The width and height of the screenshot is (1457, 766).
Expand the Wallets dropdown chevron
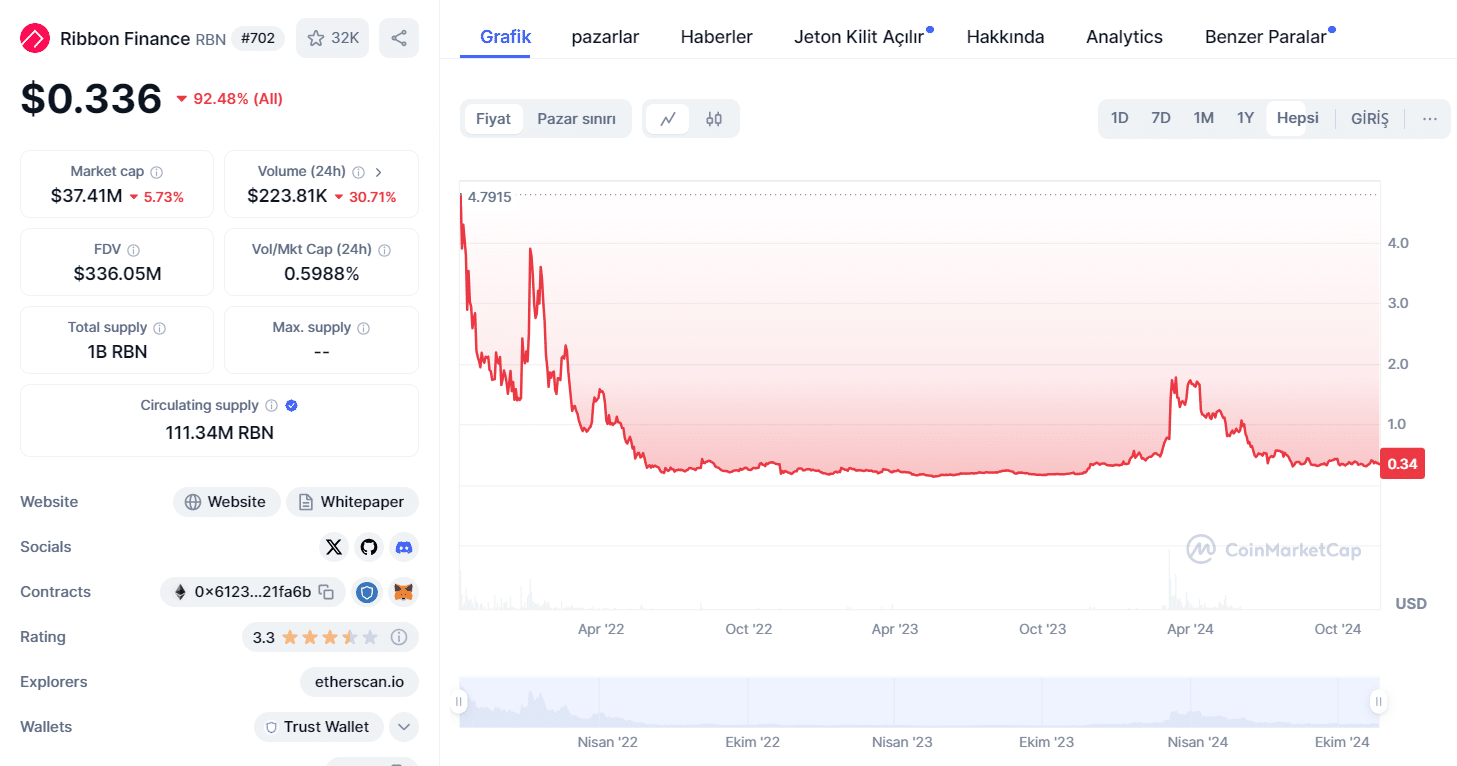pyautogui.click(x=403, y=727)
